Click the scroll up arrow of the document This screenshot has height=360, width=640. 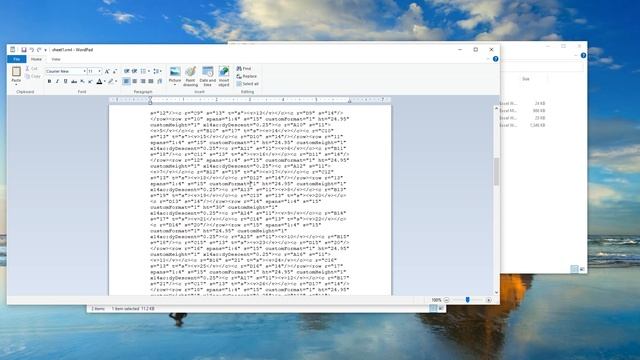pos(496,109)
